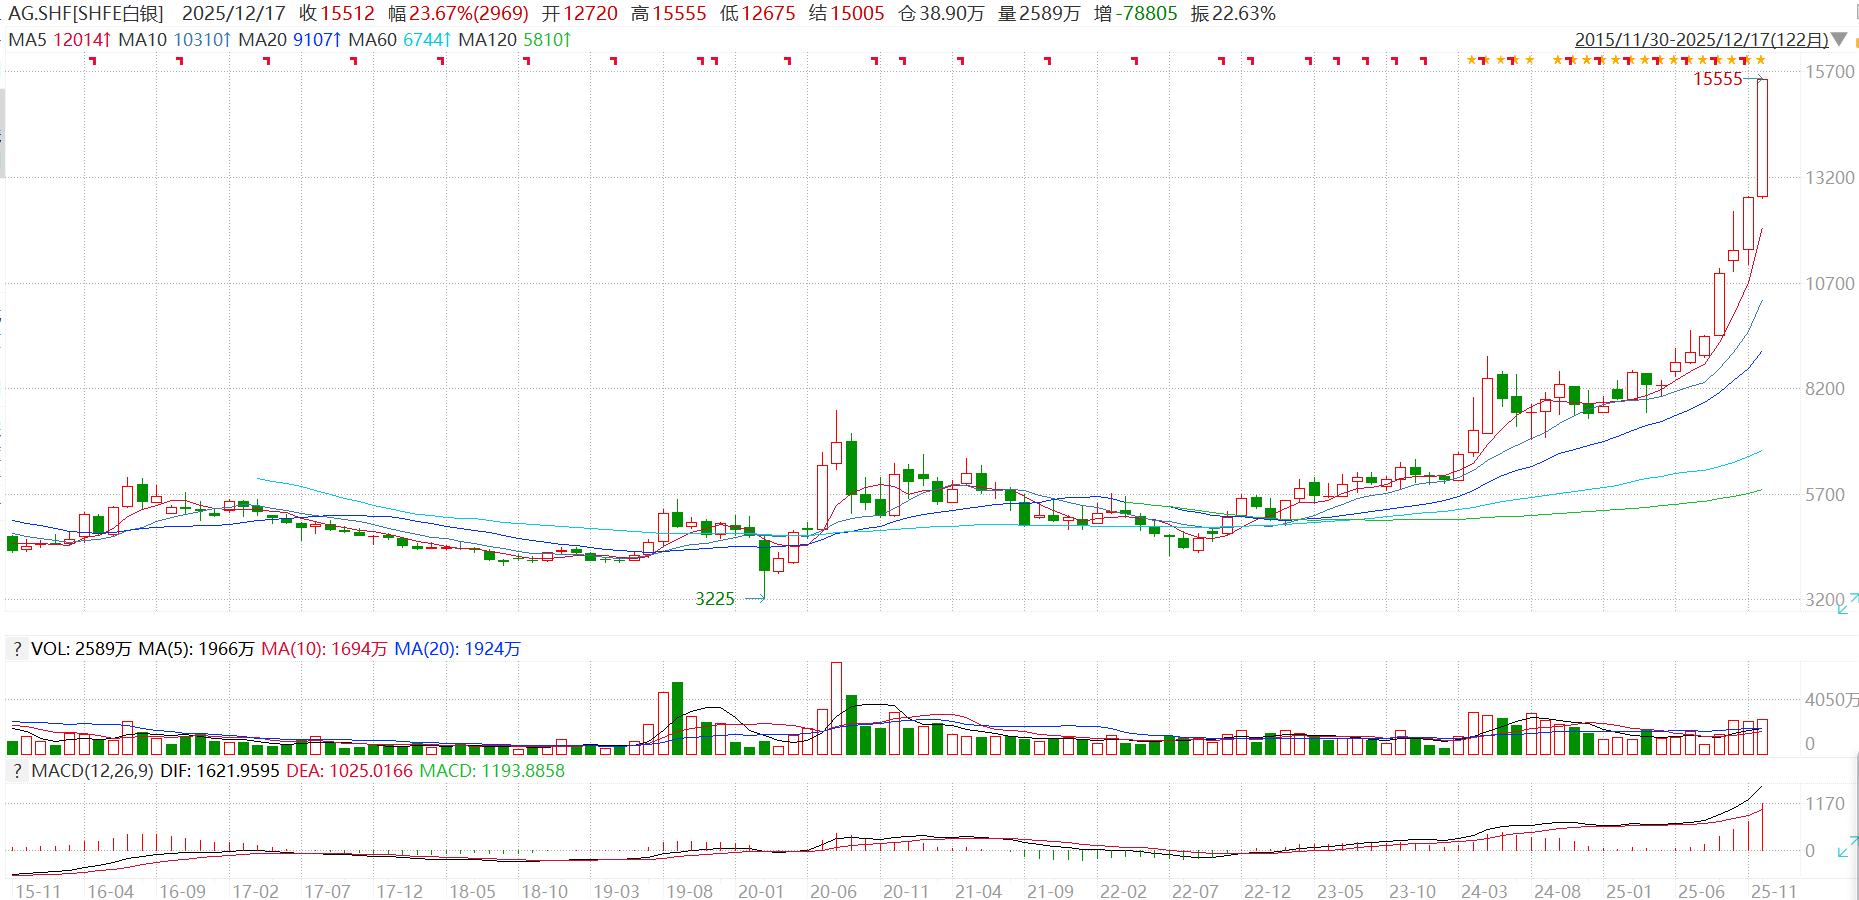Select the MA5 moving average label
Image resolution: width=1859 pixels, height=900 pixels.
pyautogui.click(x=27, y=40)
